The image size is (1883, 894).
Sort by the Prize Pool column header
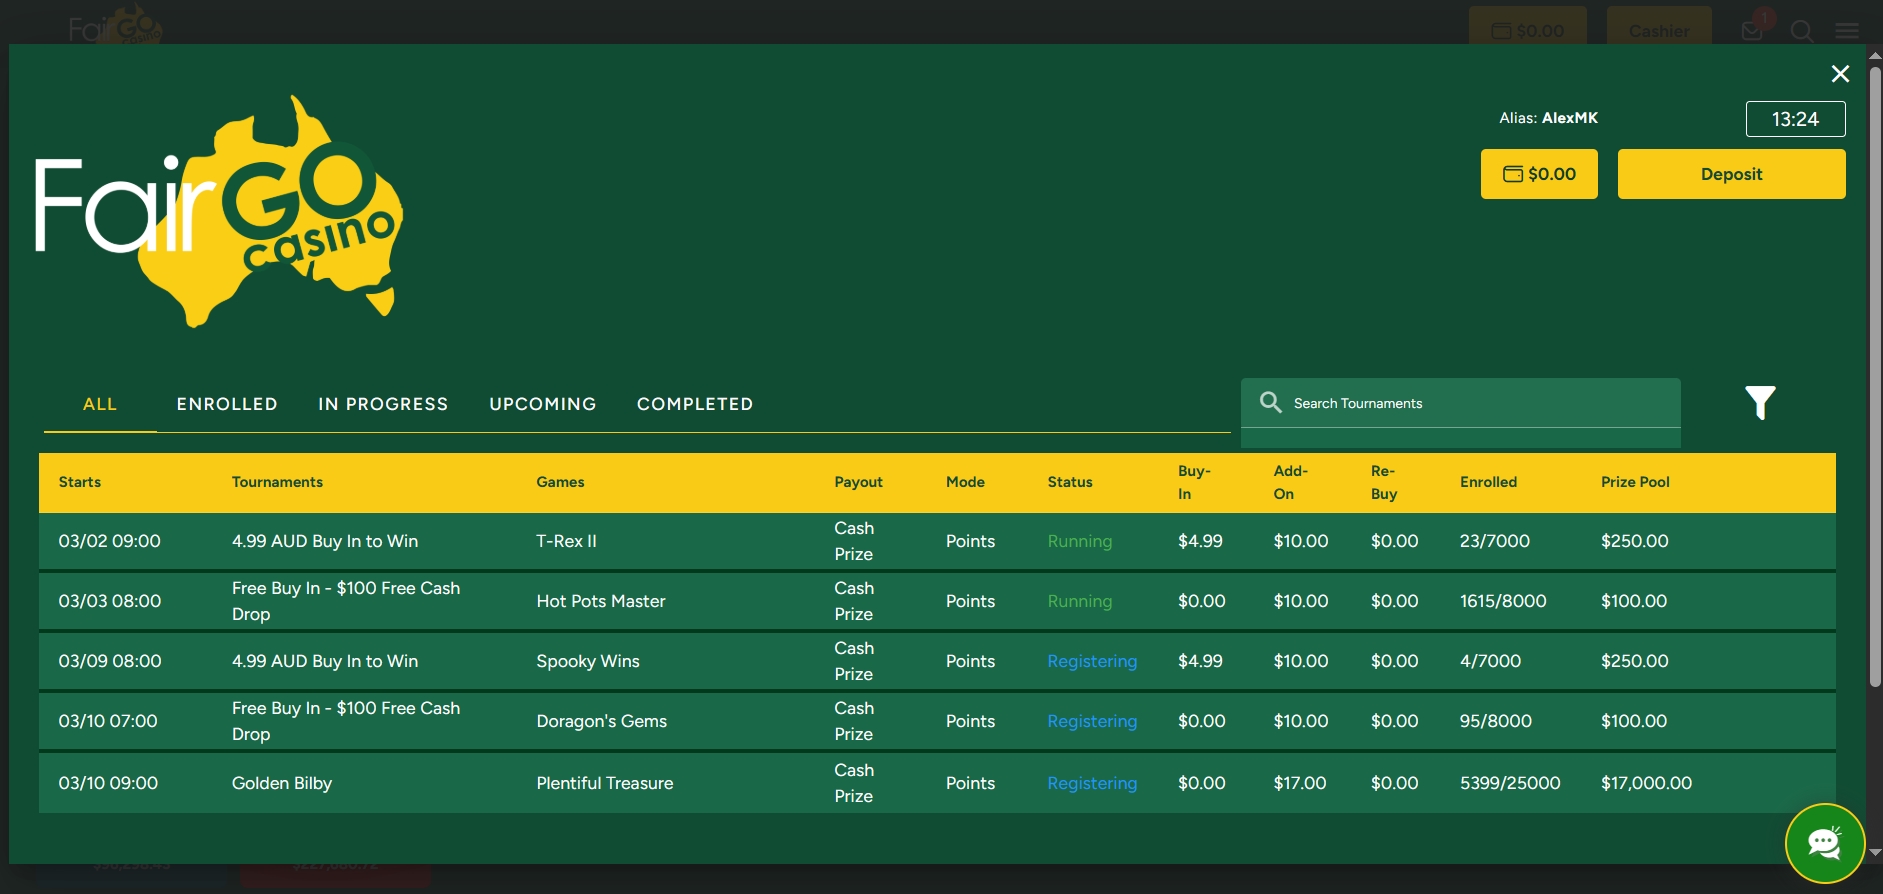(x=1635, y=482)
